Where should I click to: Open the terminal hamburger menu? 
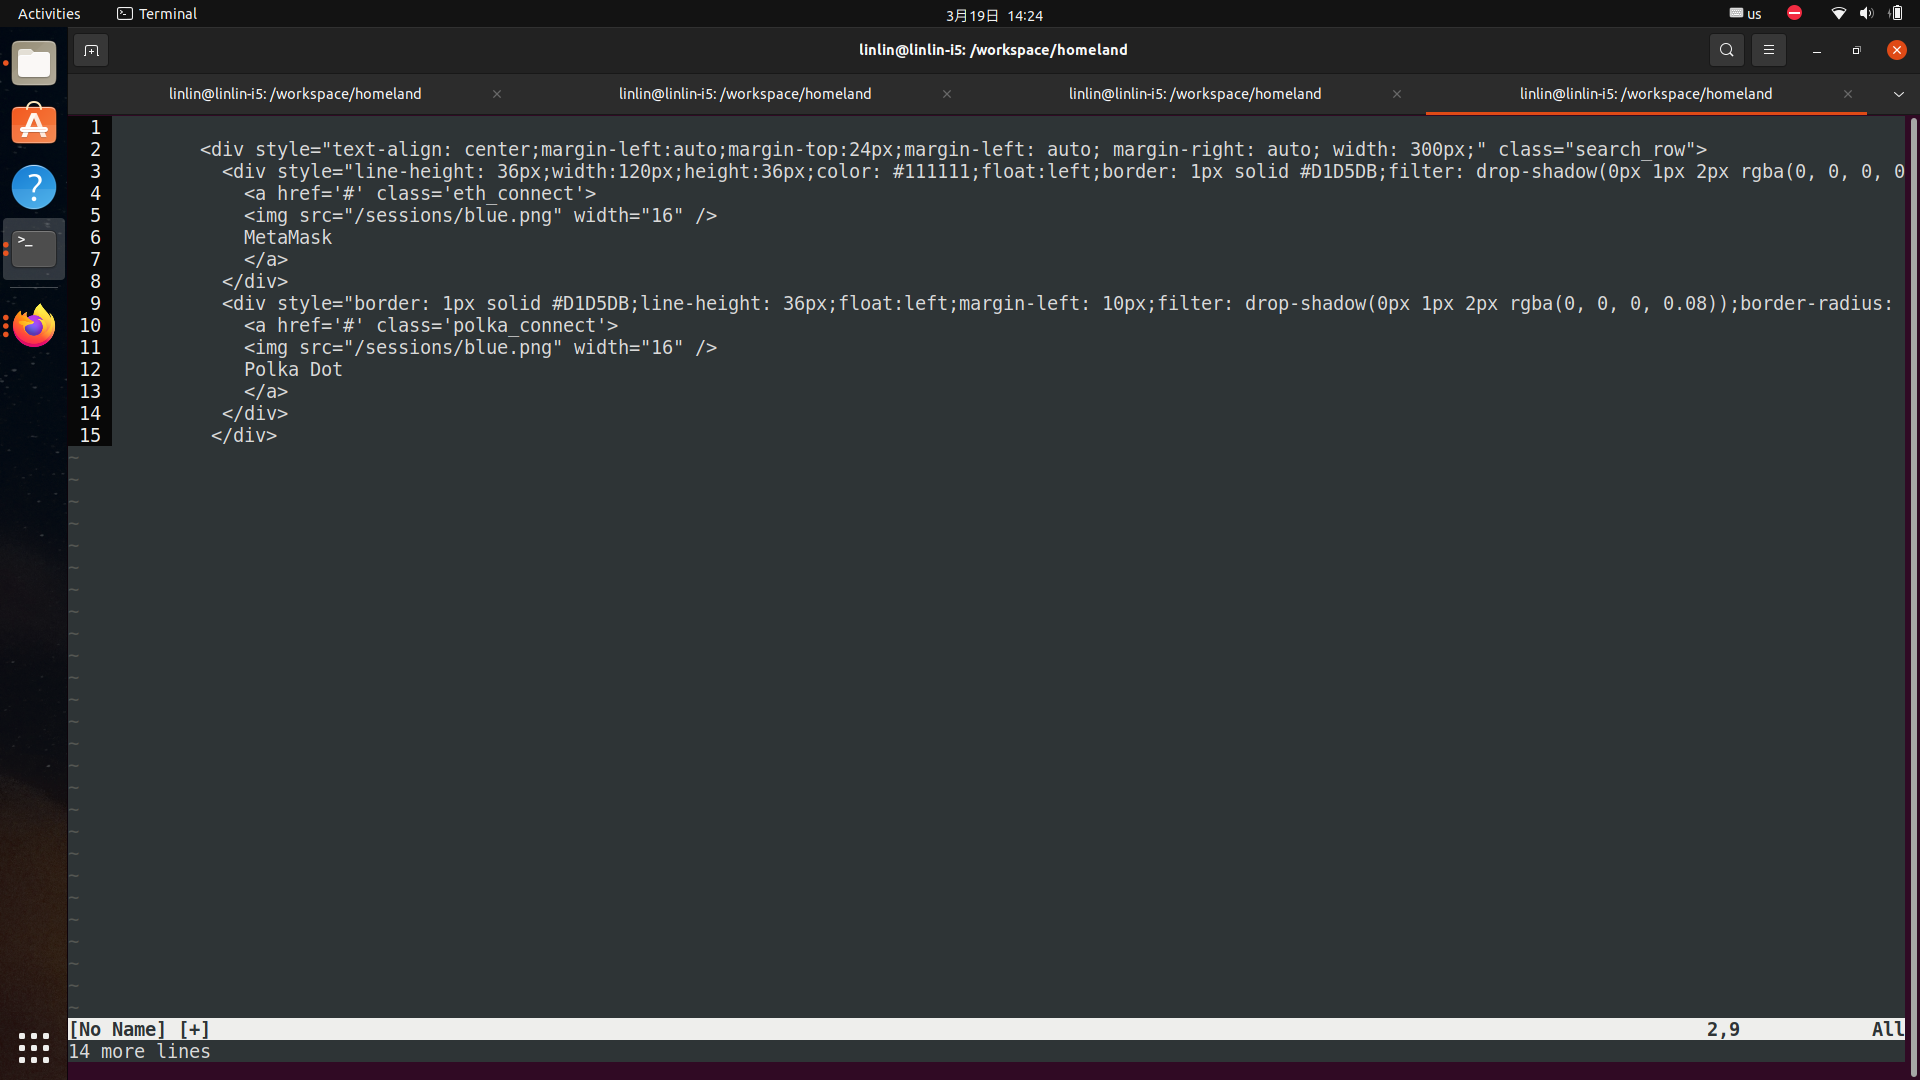[x=1768, y=50]
